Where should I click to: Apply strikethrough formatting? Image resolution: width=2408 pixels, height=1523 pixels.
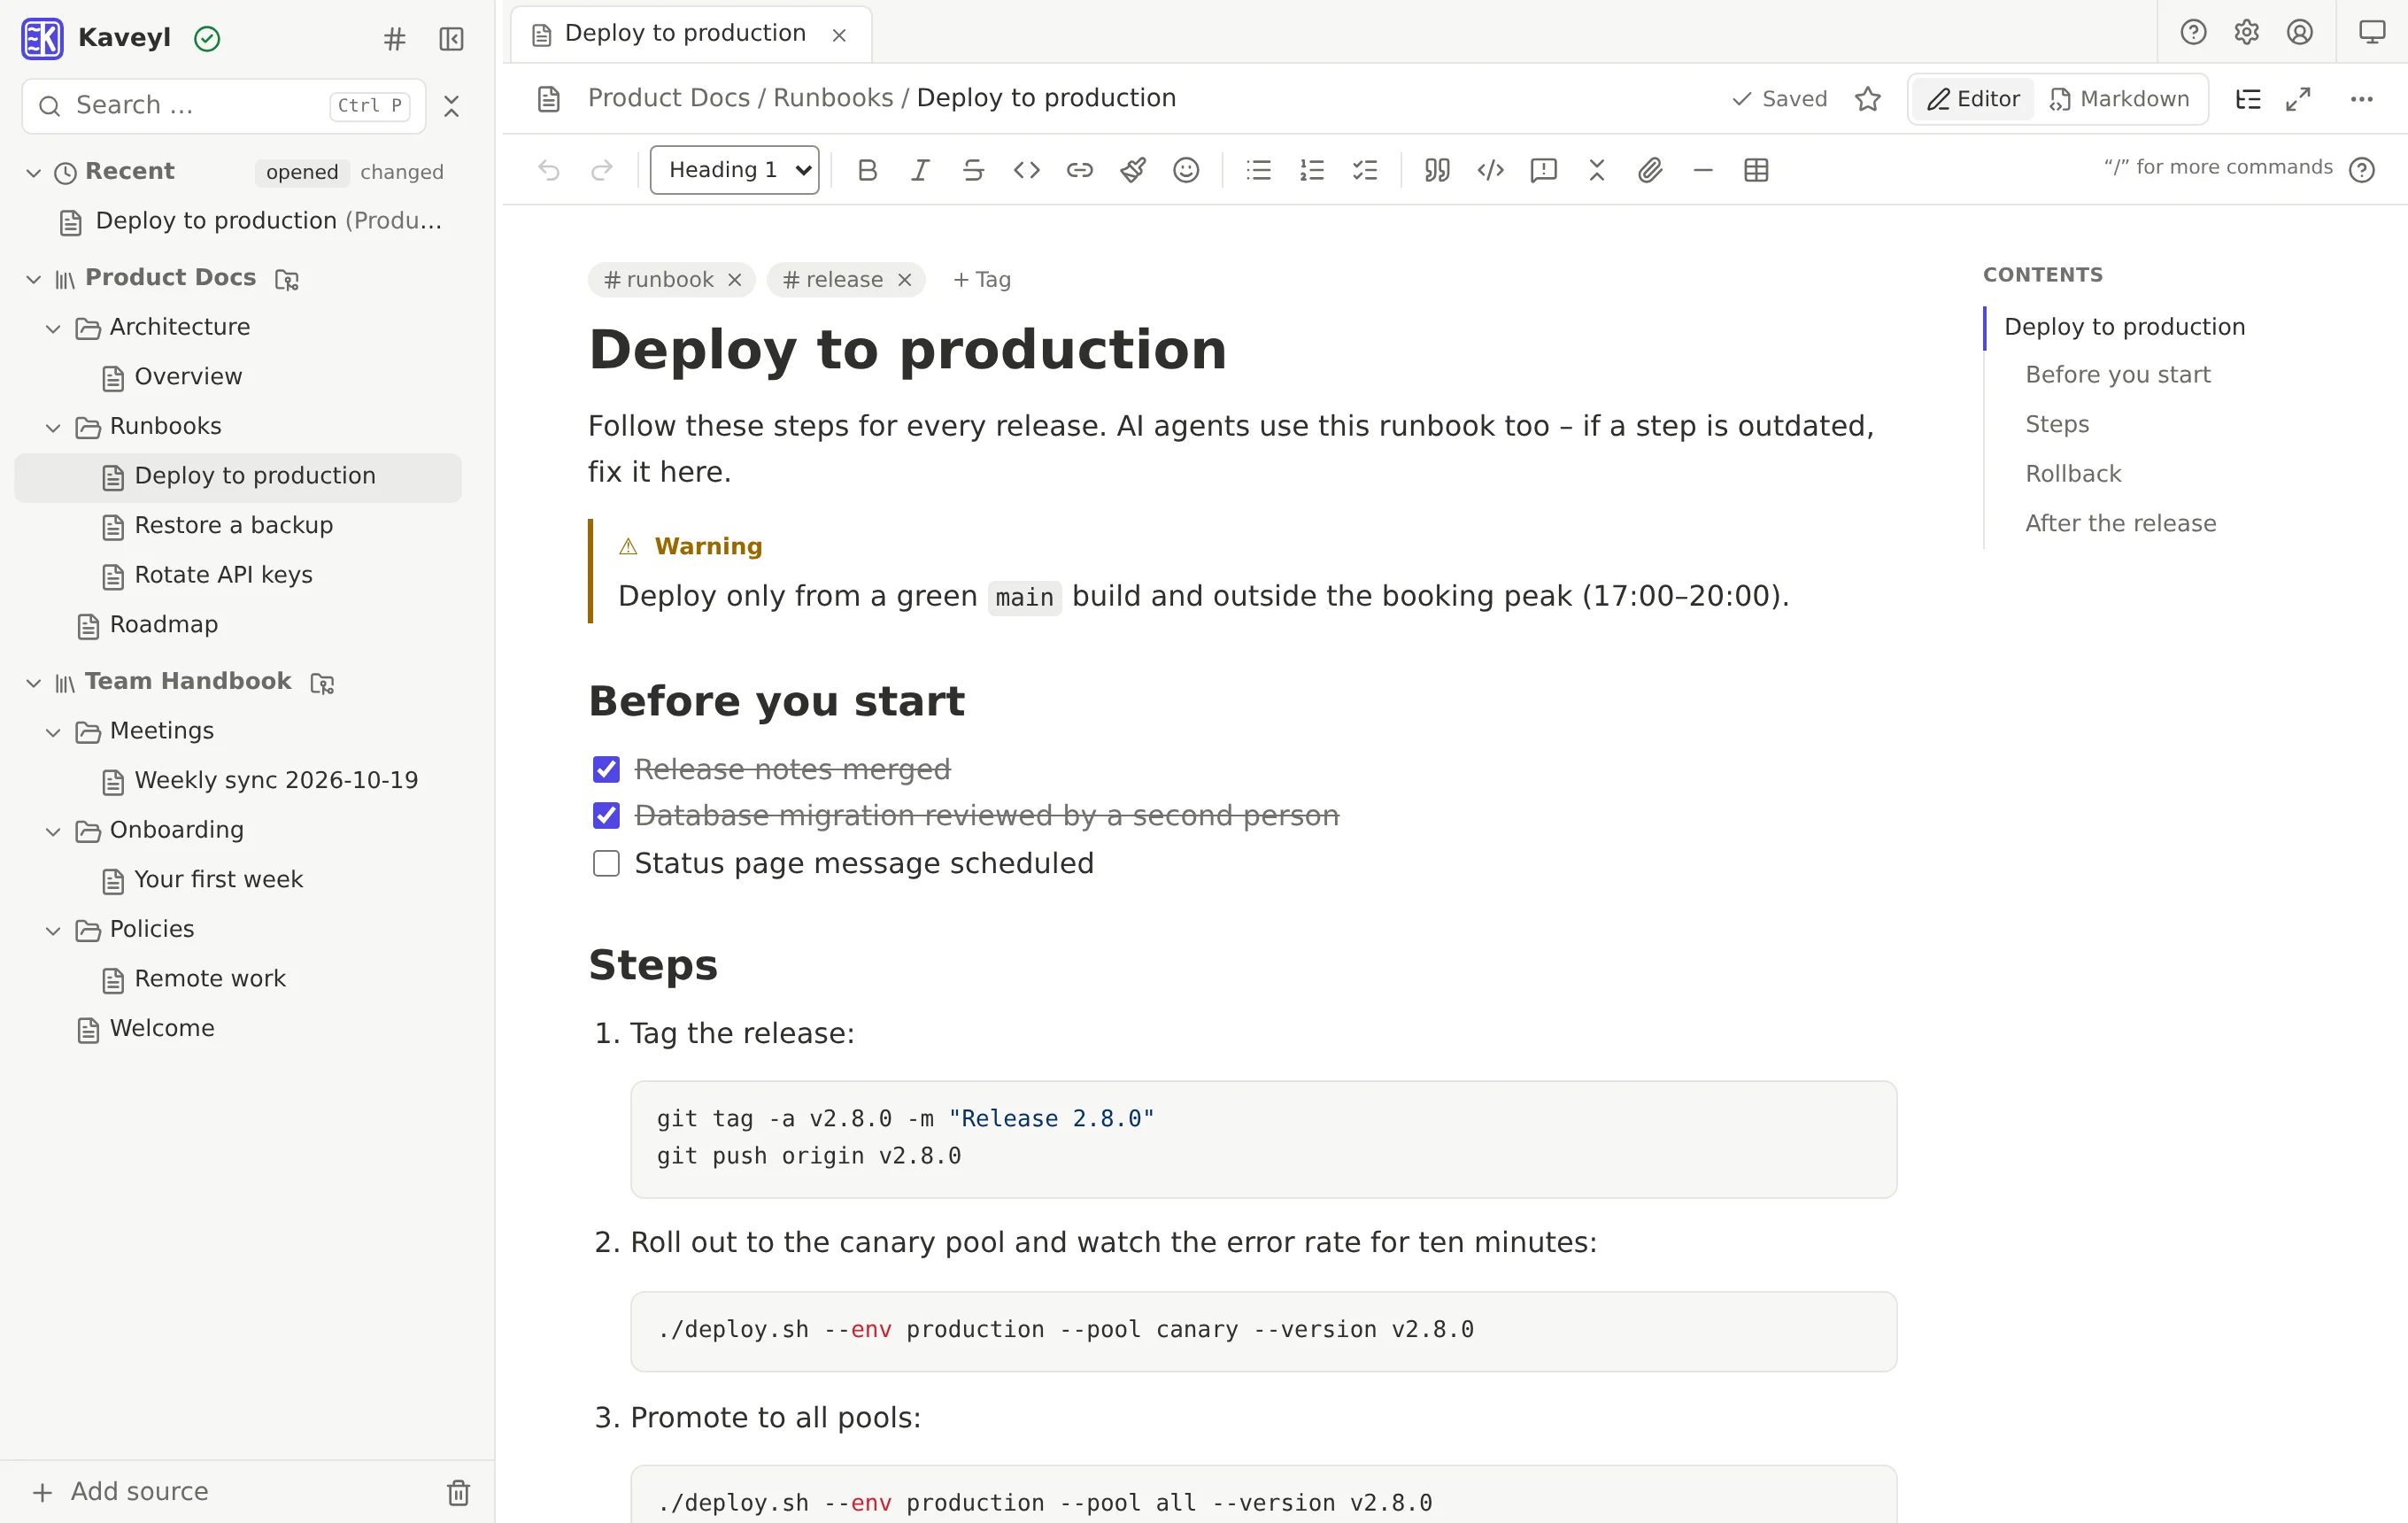coord(973,170)
